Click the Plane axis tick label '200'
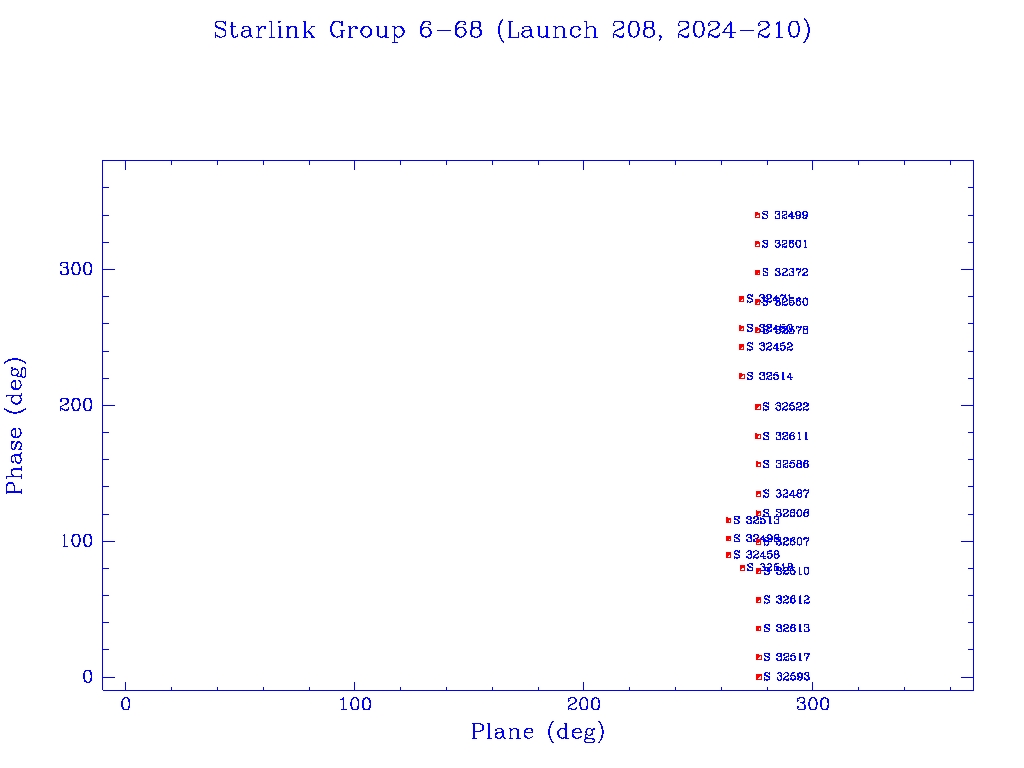 pos(583,704)
